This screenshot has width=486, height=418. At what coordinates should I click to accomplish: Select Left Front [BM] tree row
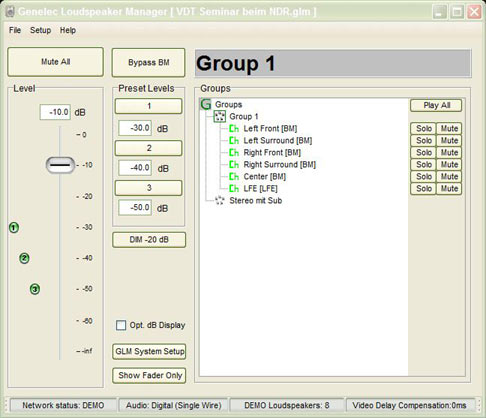tap(270, 128)
